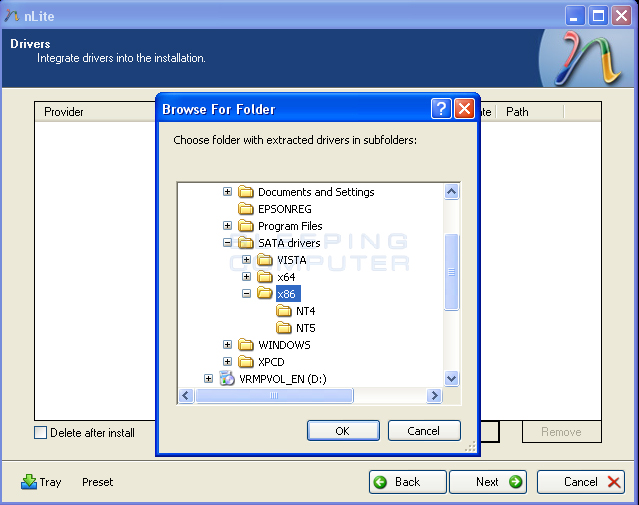Enable the Delete after install checkbox
Screen dimensions: 639x505
click(x=40, y=432)
